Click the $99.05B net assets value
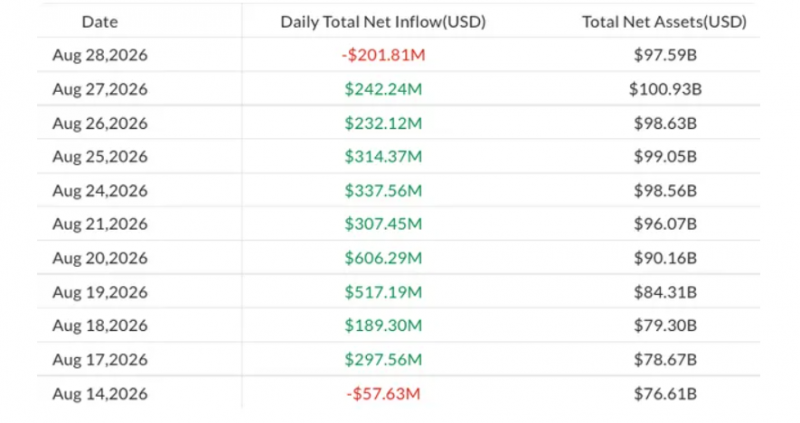Screen dimensions: 800x423 tap(665, 157)
